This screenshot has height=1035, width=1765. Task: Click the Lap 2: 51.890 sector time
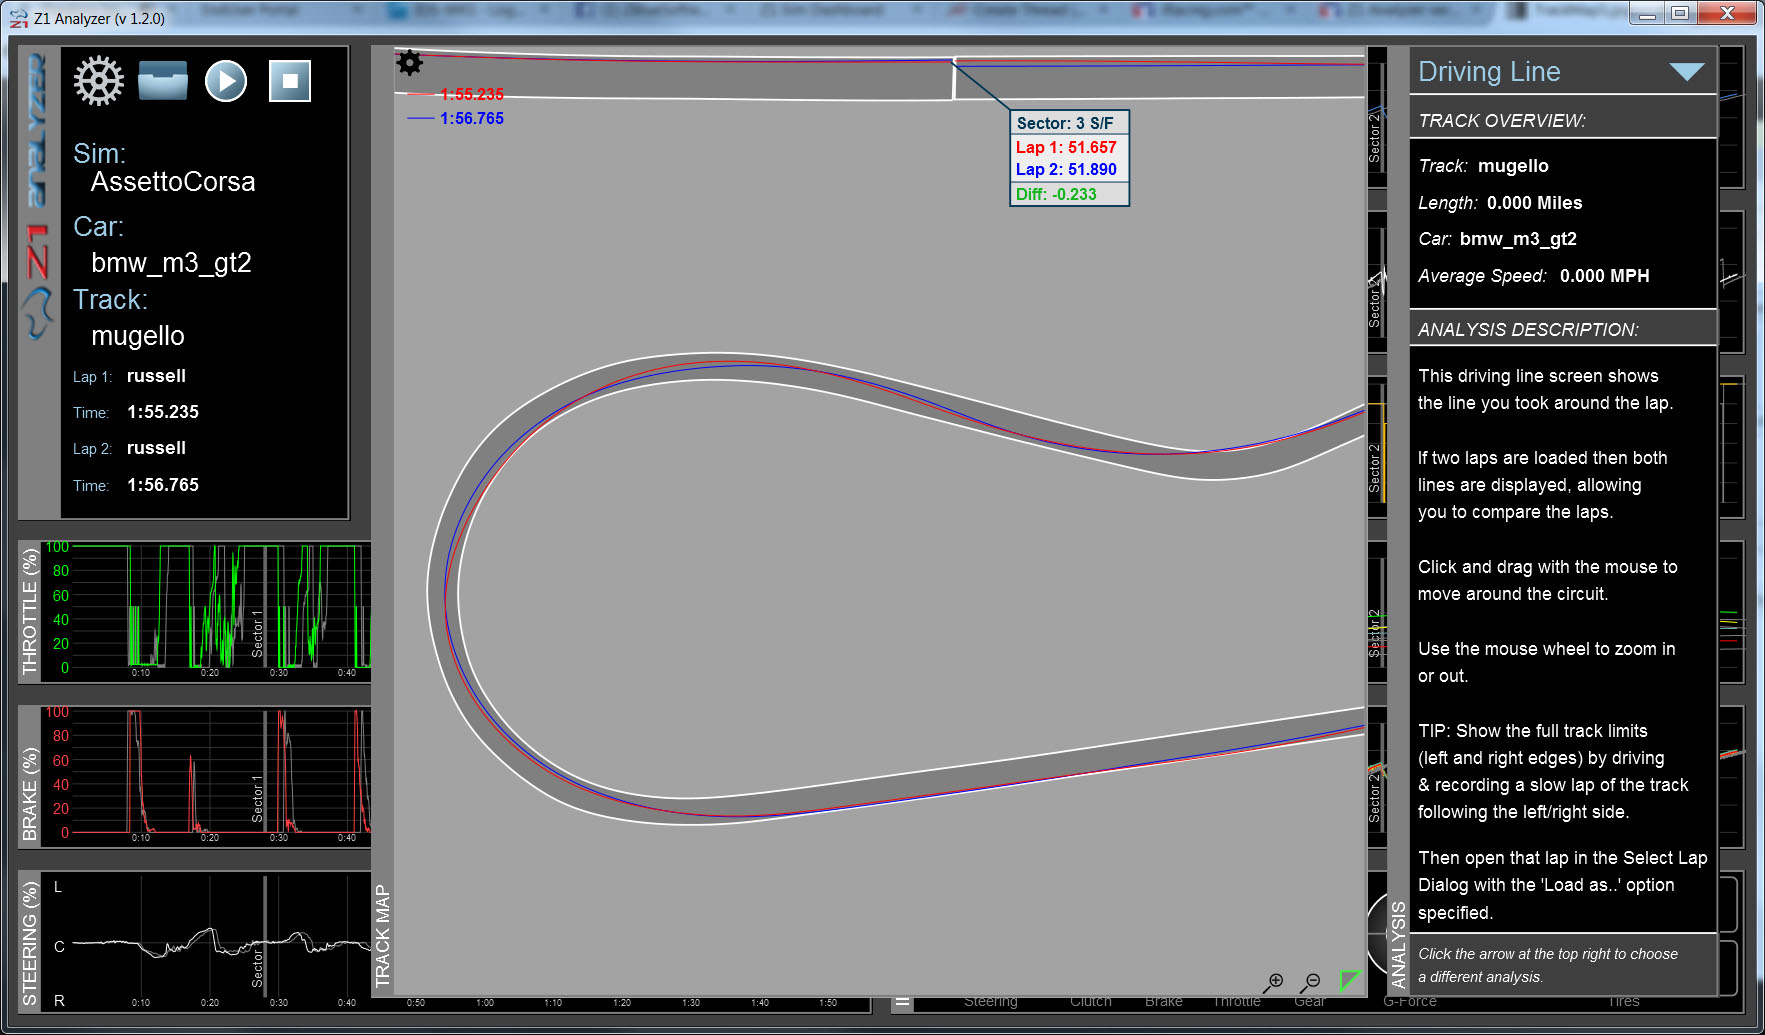tap(1066, 169)
